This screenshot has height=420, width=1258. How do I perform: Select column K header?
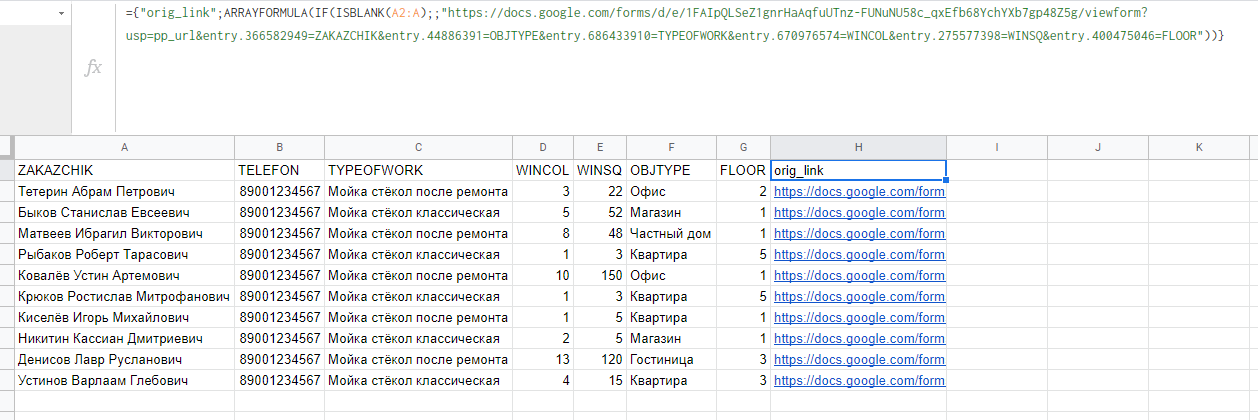(1199, 147)
